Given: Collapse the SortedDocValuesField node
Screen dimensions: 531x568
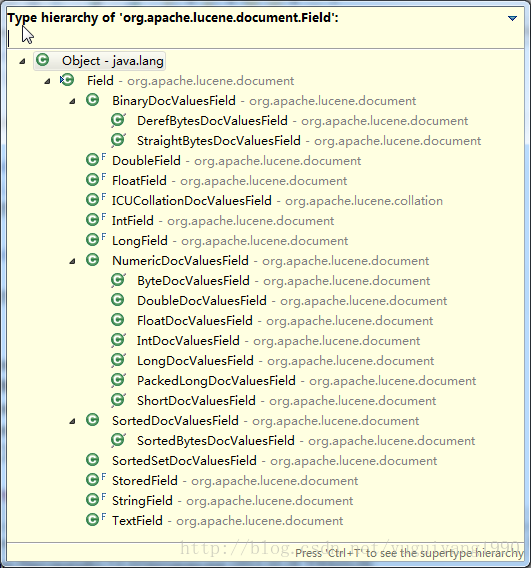Looking at the screenshot, I should click(x=72, y=421).
